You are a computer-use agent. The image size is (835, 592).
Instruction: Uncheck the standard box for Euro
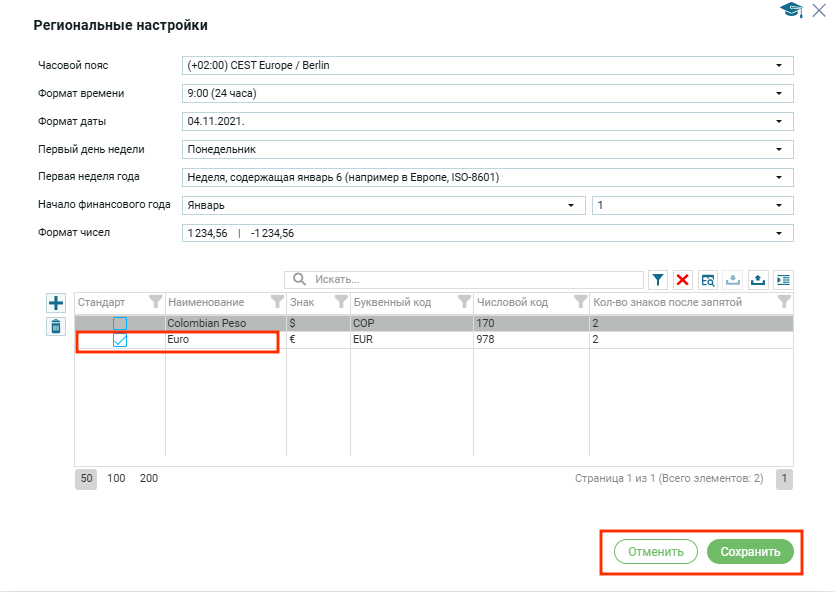pyautogui.click(x=120, y=340)
